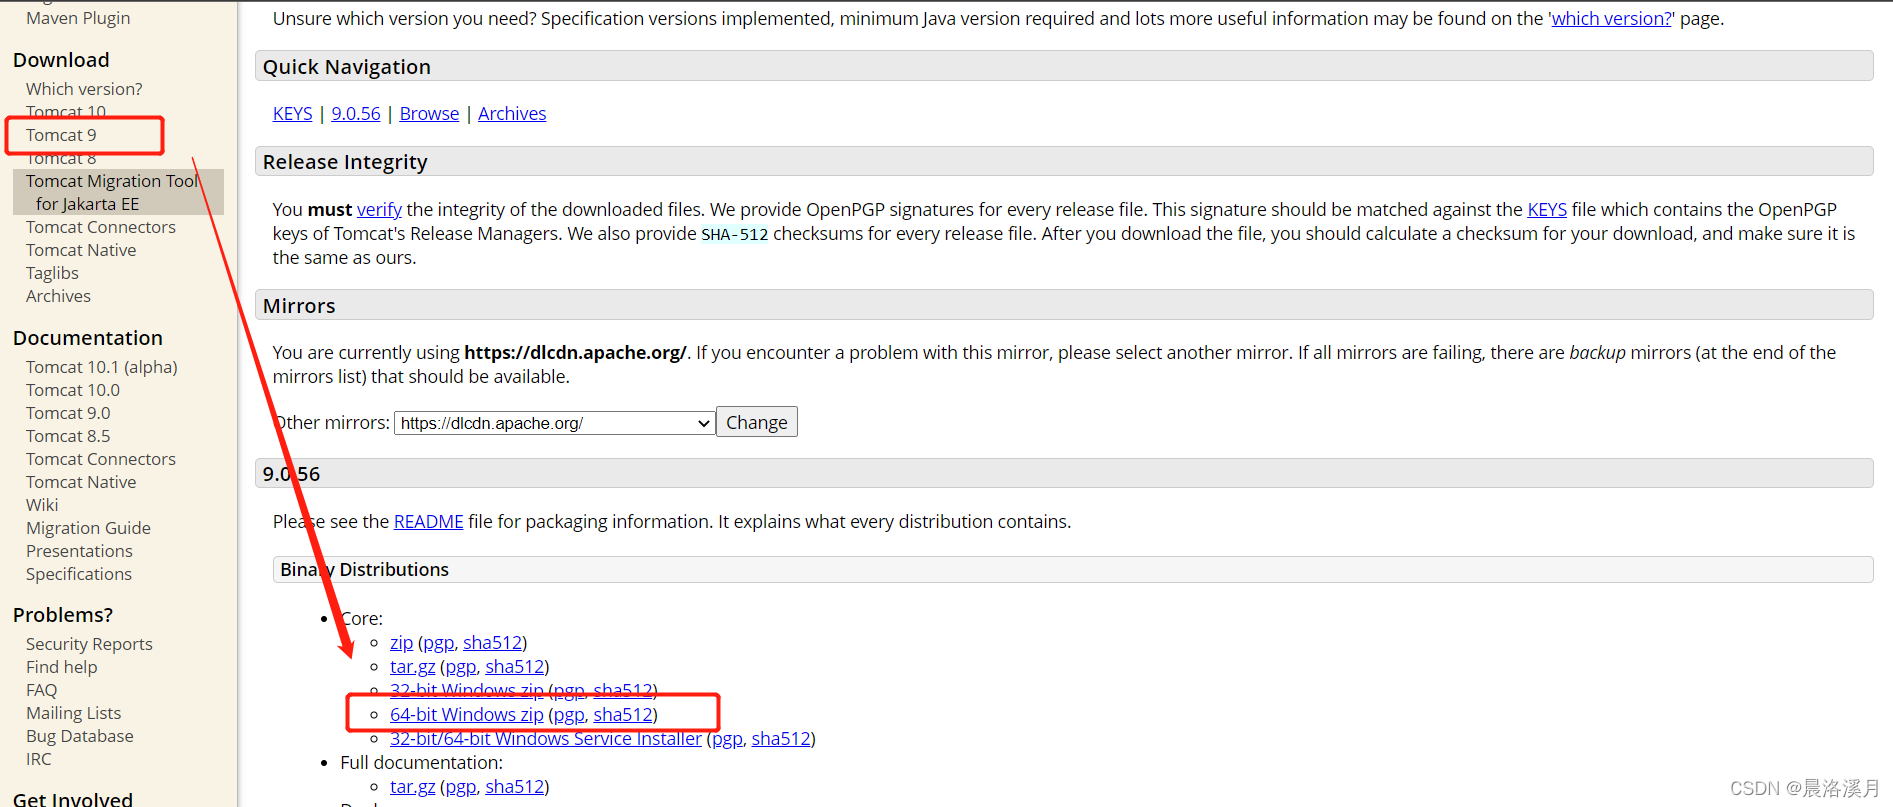Screen dimensions: 1893x807
Task: Go to Tomcat 9 download page
Action: (61, 135)
